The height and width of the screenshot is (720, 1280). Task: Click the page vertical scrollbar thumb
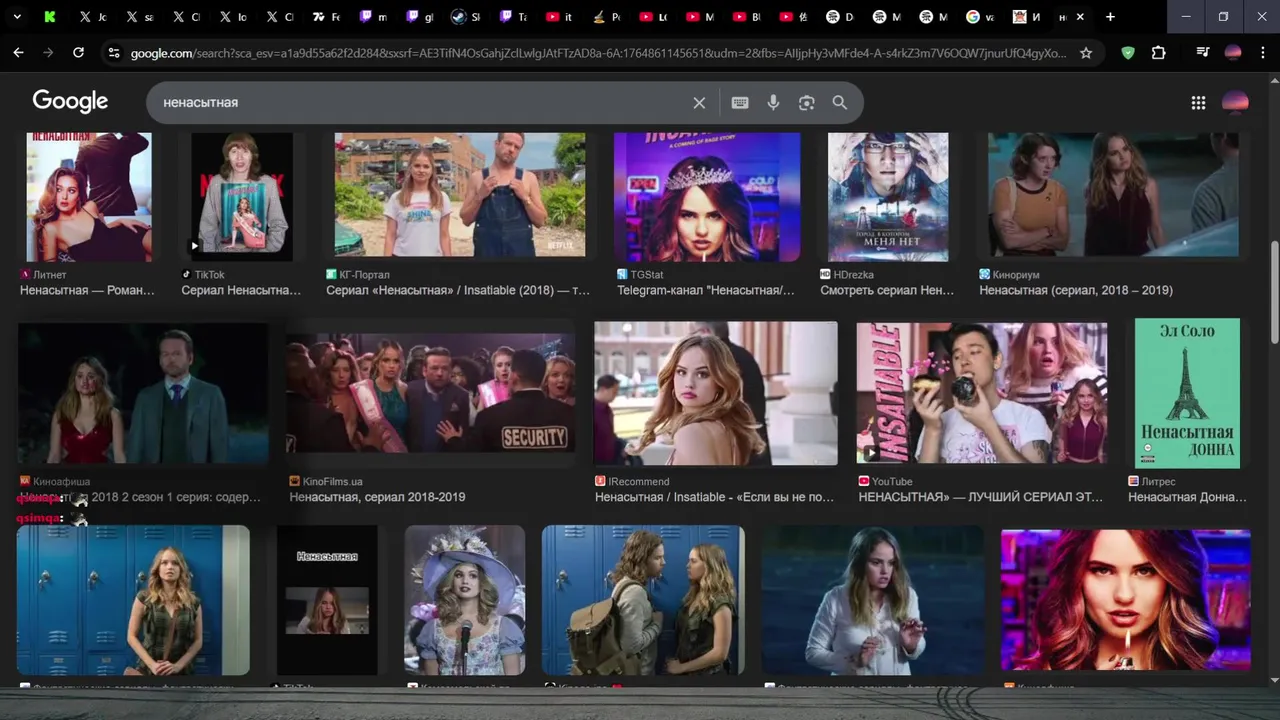coord(1274,292)
